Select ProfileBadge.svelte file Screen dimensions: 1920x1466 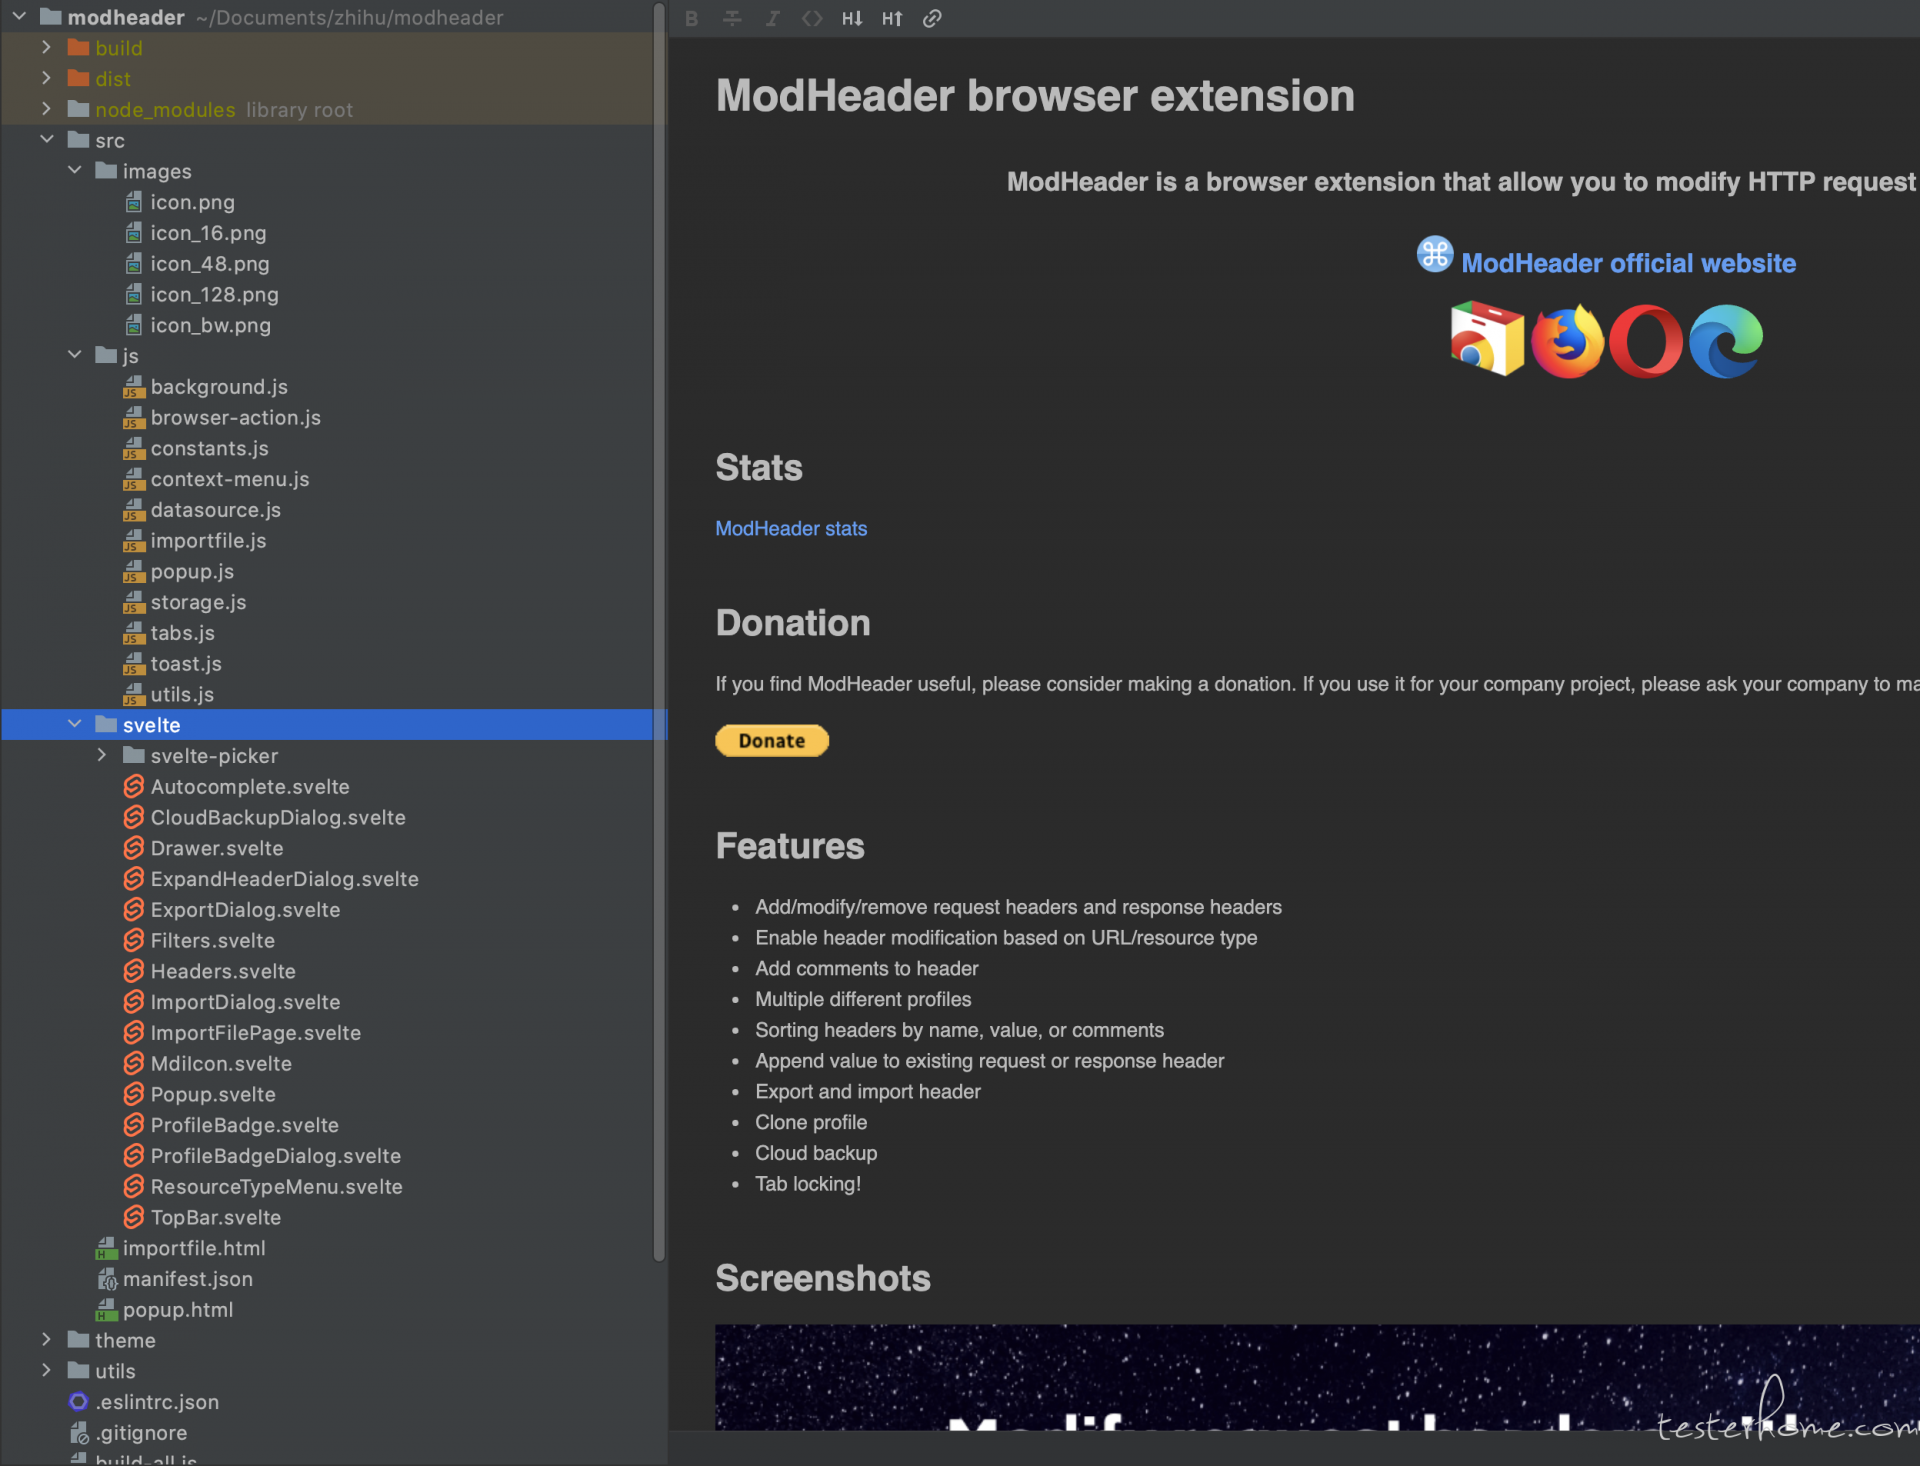click(x=231, y=1125)
